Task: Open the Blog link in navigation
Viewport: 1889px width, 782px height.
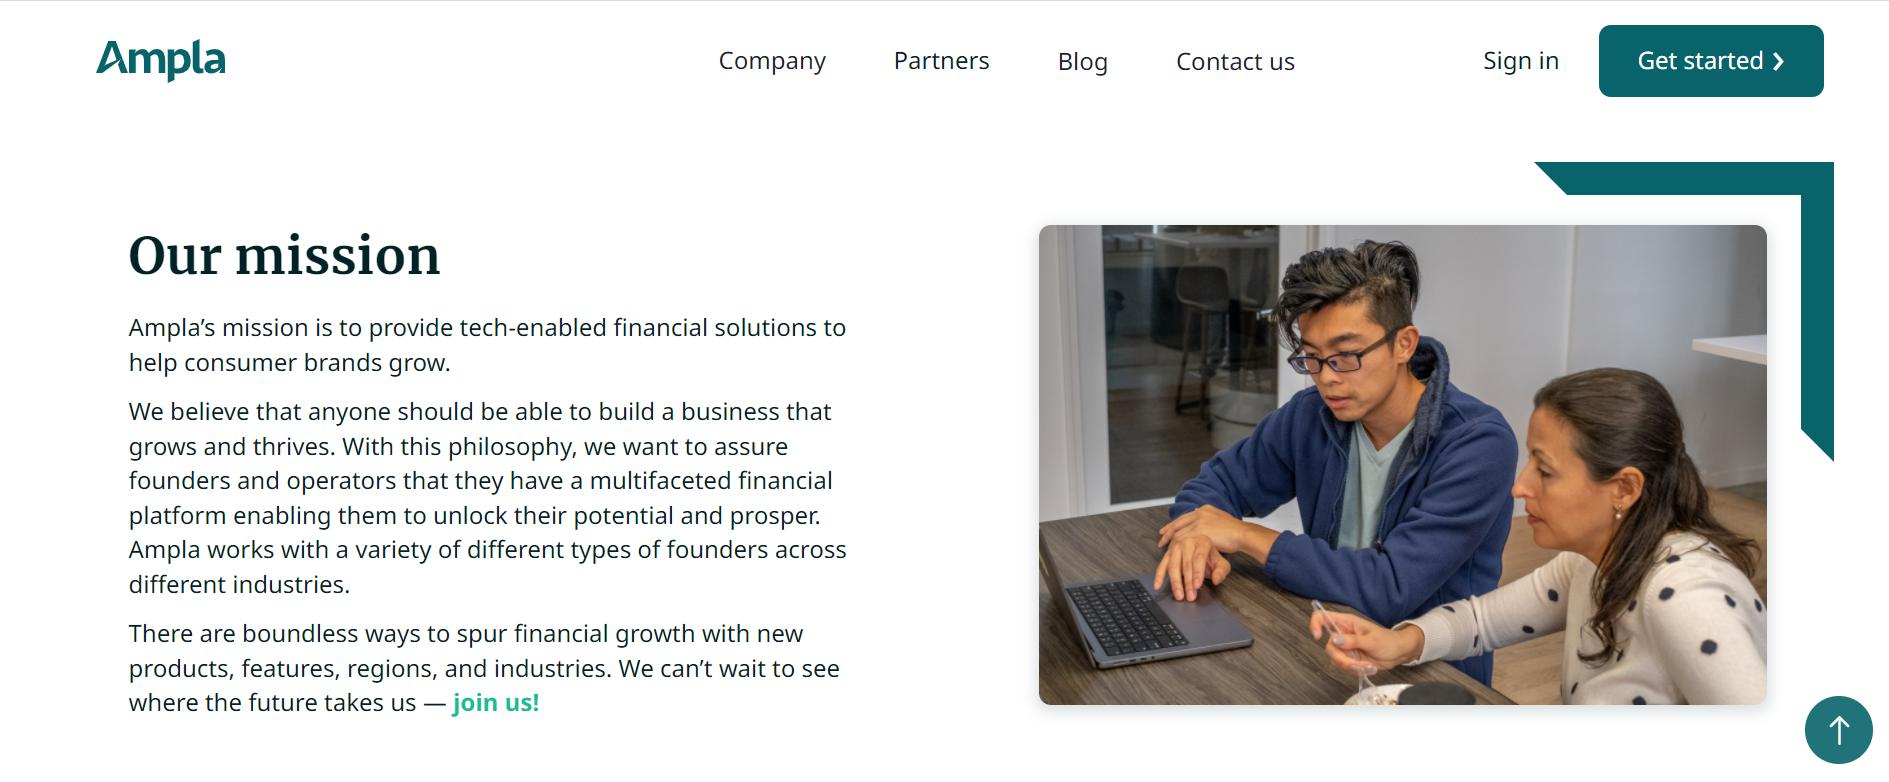Action: point(1082,61)
